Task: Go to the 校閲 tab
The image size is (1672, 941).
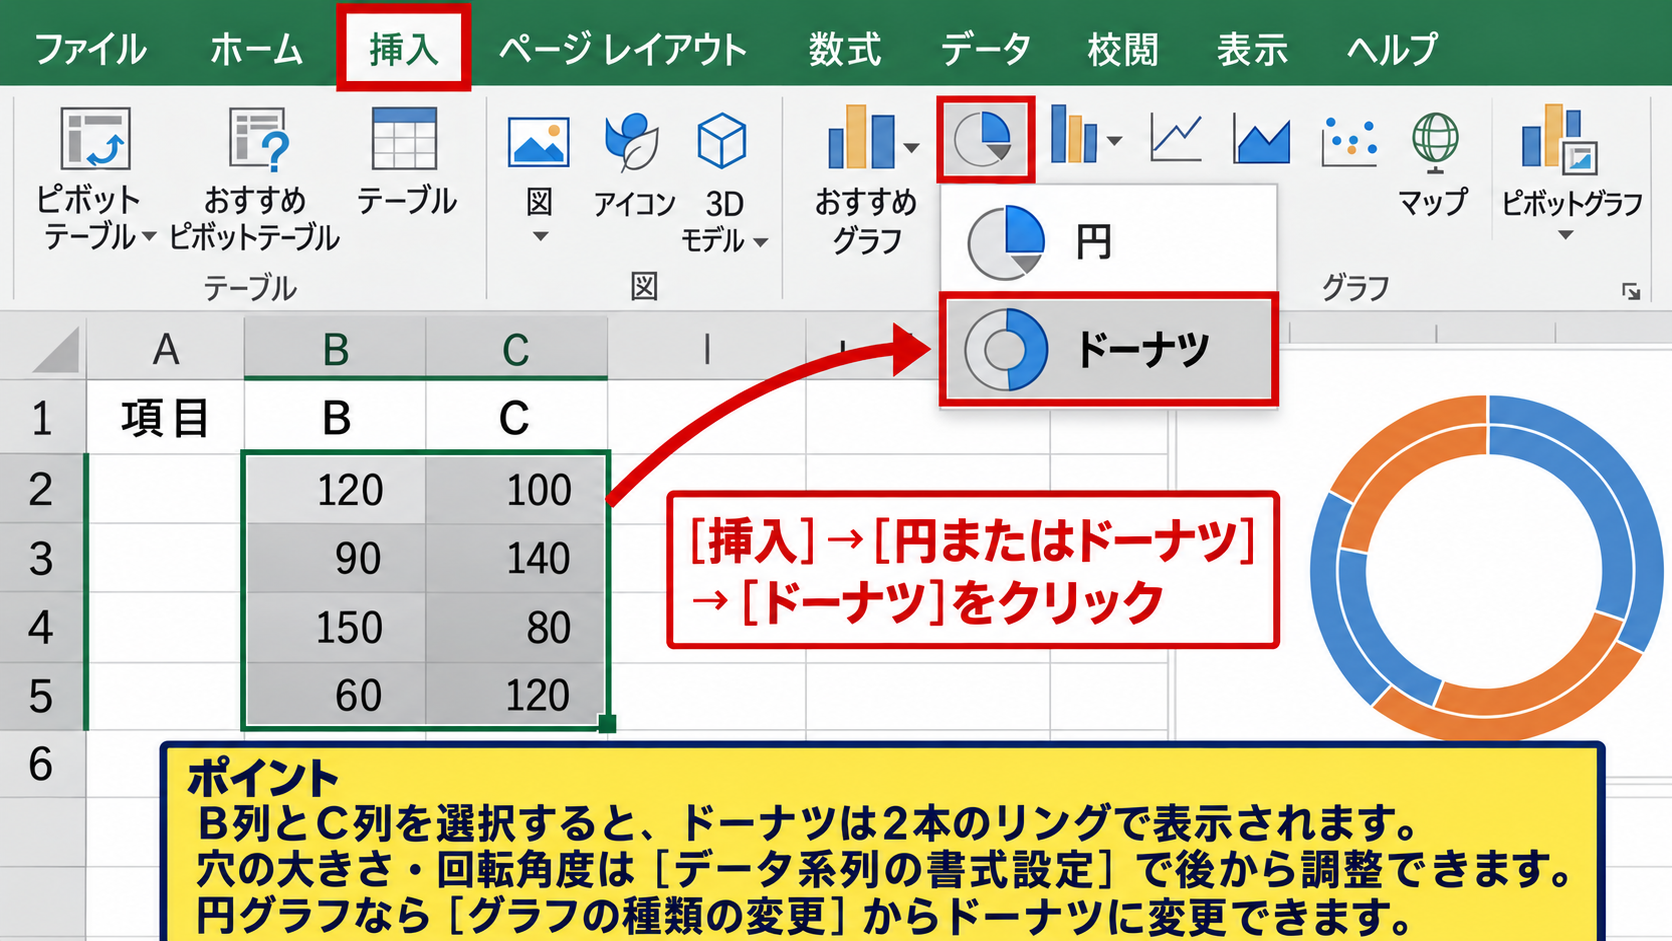Action: tap(1123, 49)
